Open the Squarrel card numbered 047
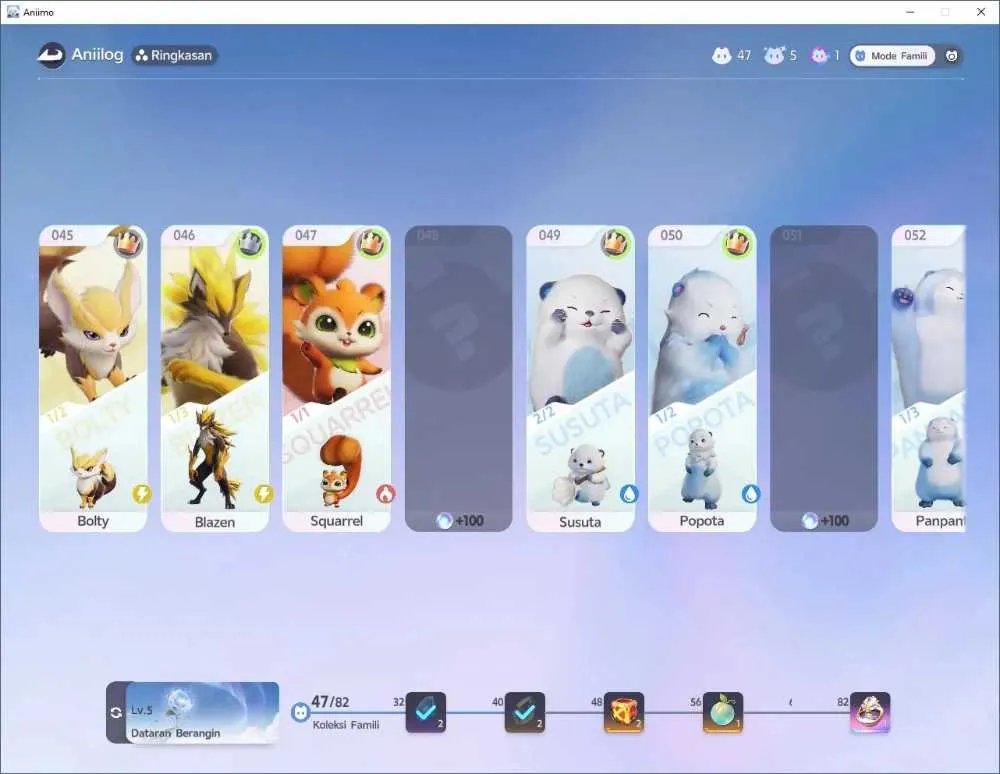The width and height of the screenshot is (1000, 774). tap(337, 378)
